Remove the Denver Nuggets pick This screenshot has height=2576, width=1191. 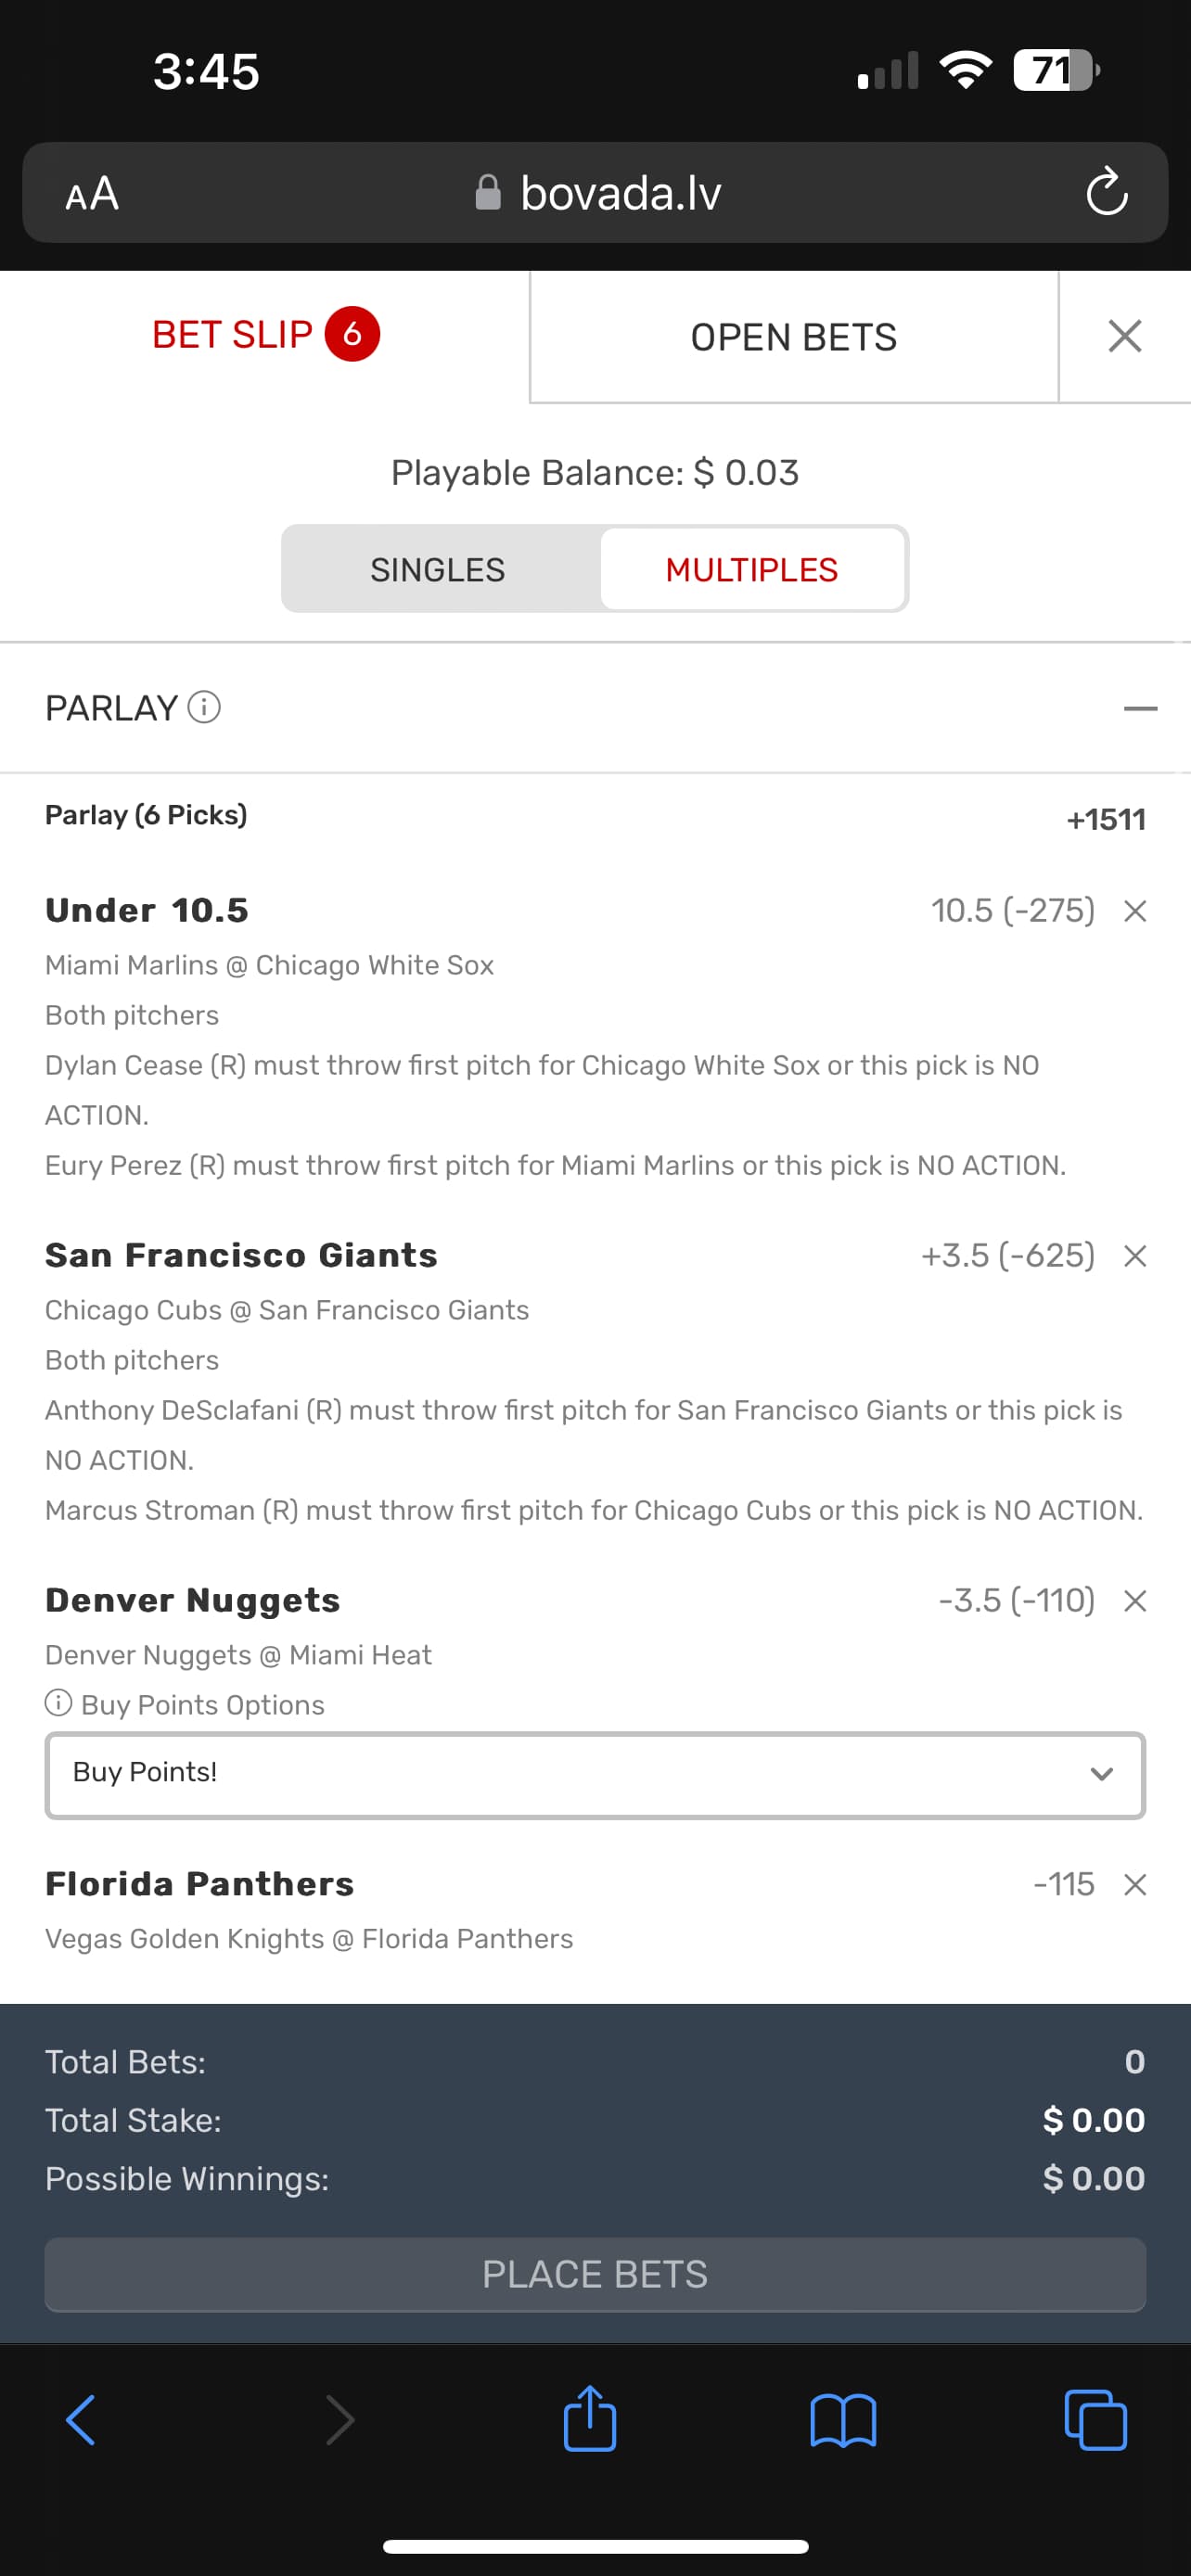tap(1134, 1601)
